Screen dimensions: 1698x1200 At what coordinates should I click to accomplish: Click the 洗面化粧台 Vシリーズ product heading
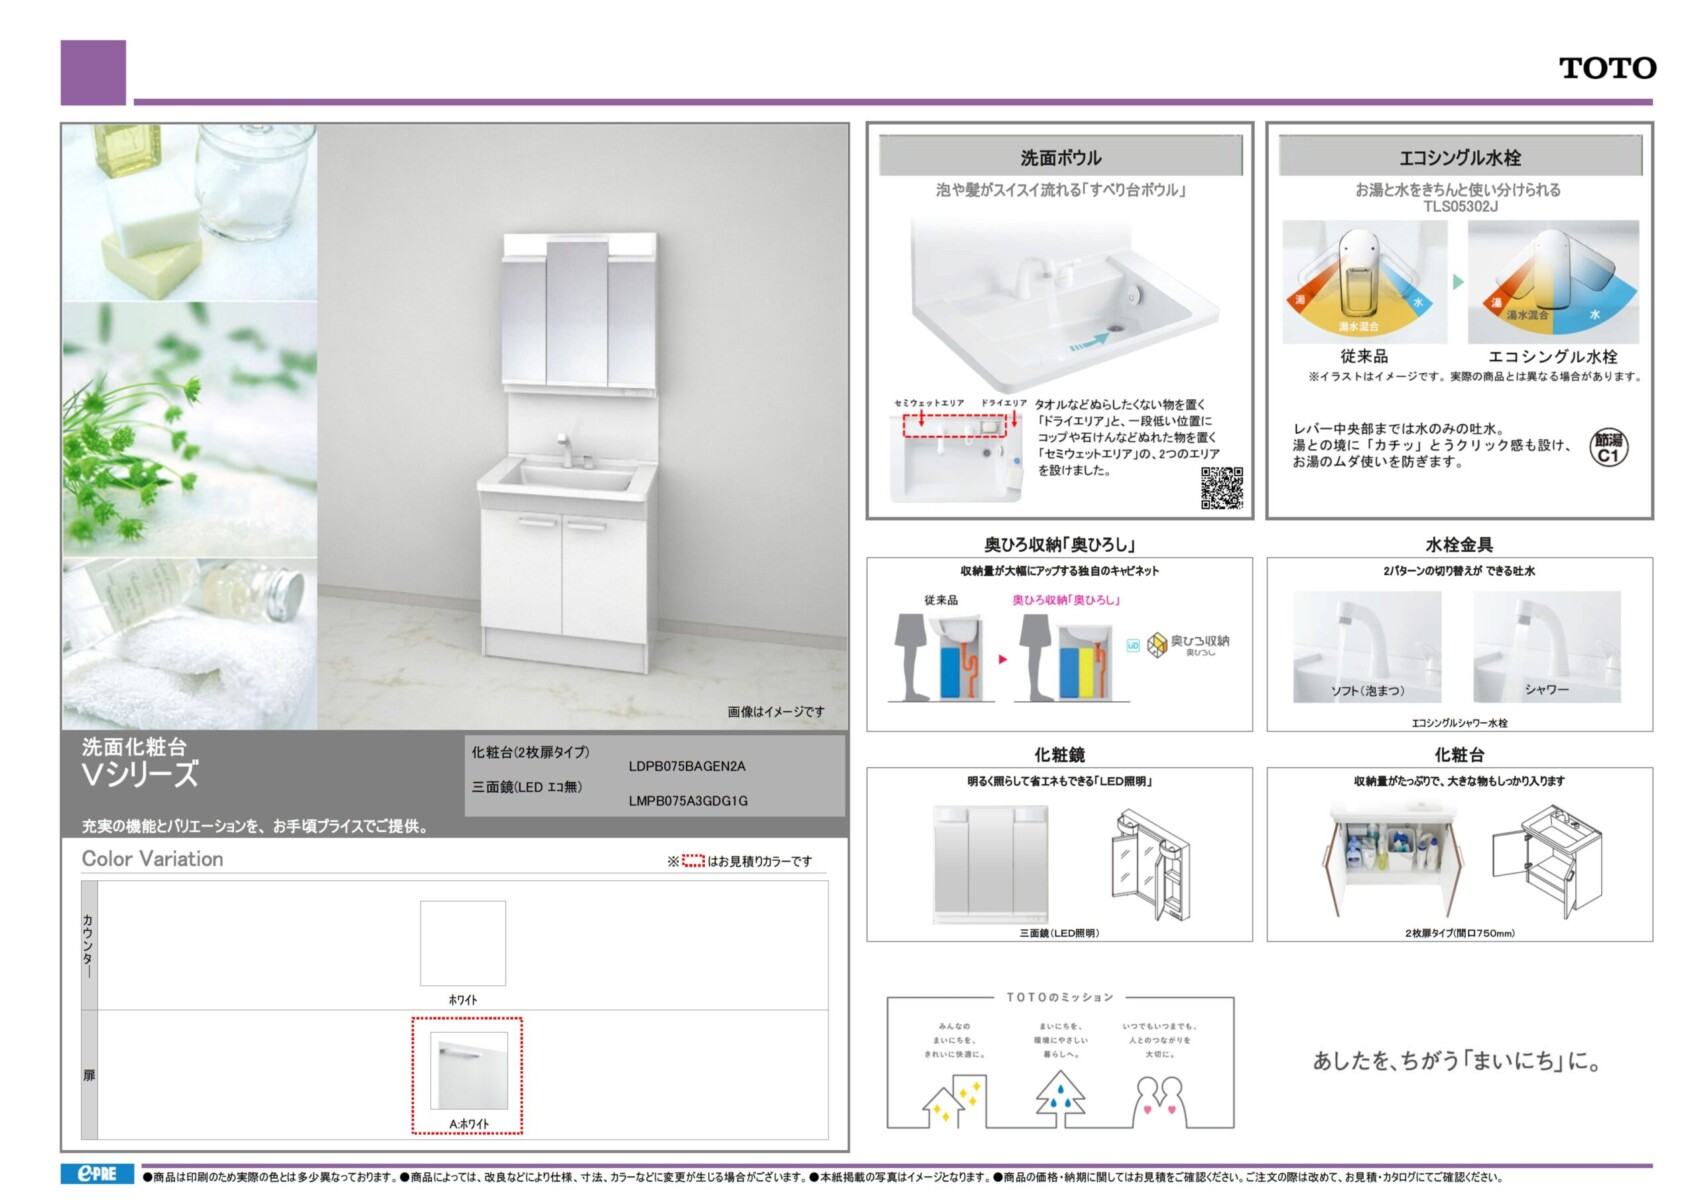click(x=140, y=762)
